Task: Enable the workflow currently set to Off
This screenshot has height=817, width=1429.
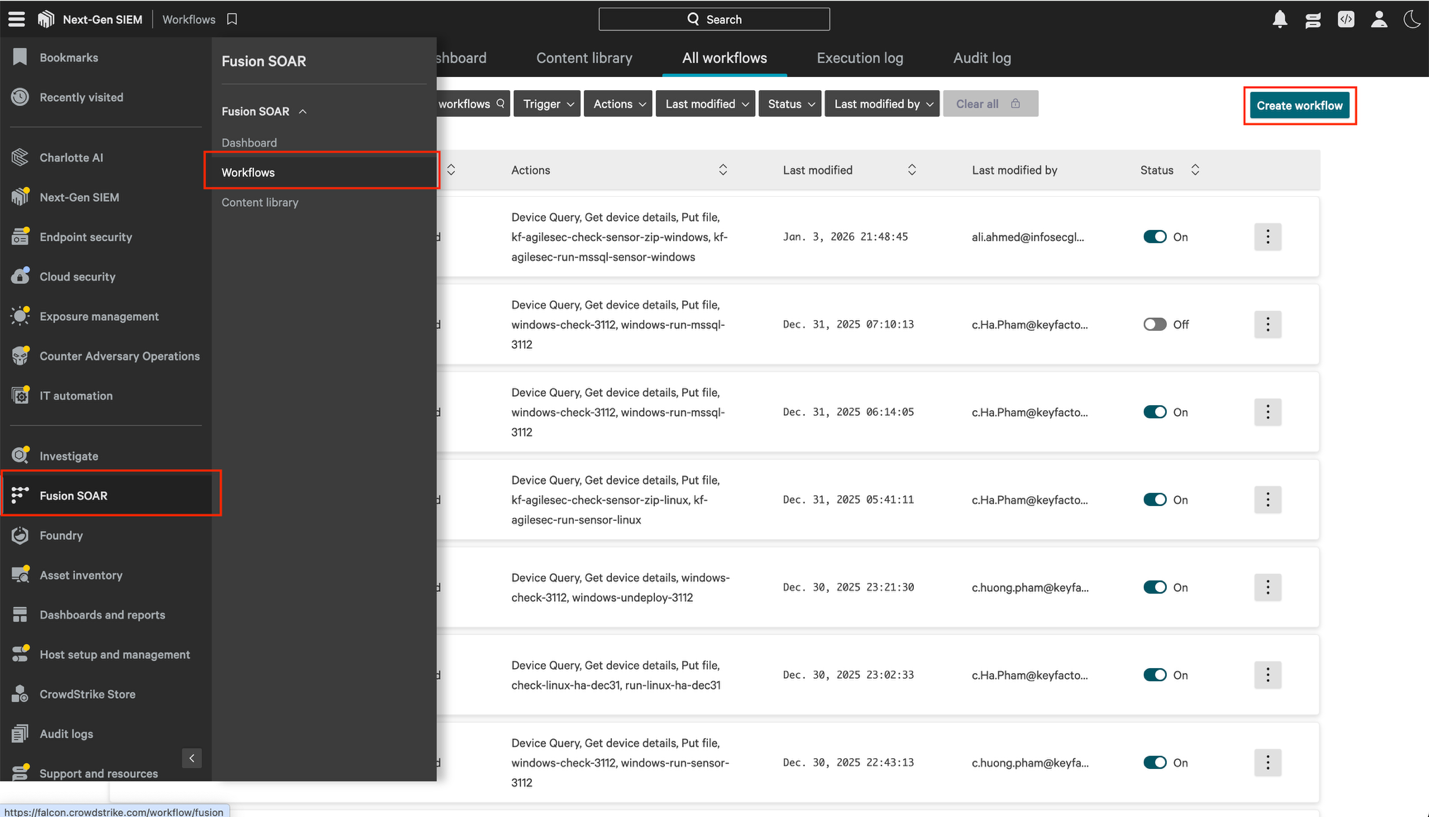Action: 1156,324
